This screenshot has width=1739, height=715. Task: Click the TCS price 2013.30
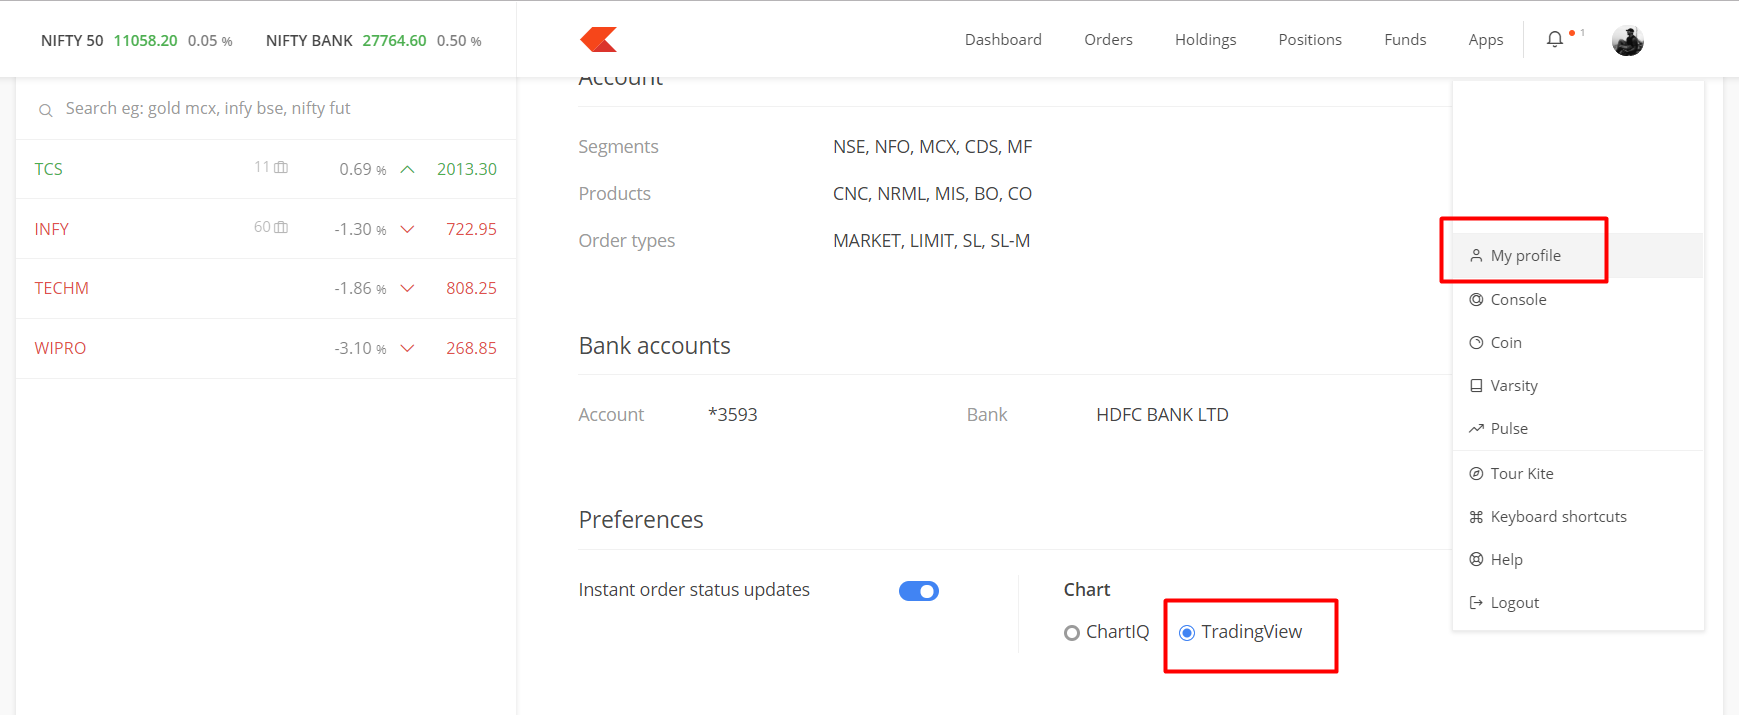coord(467,169)
